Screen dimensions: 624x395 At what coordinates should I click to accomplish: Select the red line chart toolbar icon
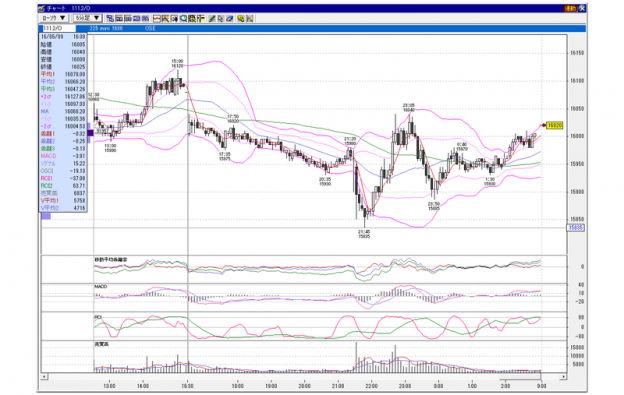157,18
